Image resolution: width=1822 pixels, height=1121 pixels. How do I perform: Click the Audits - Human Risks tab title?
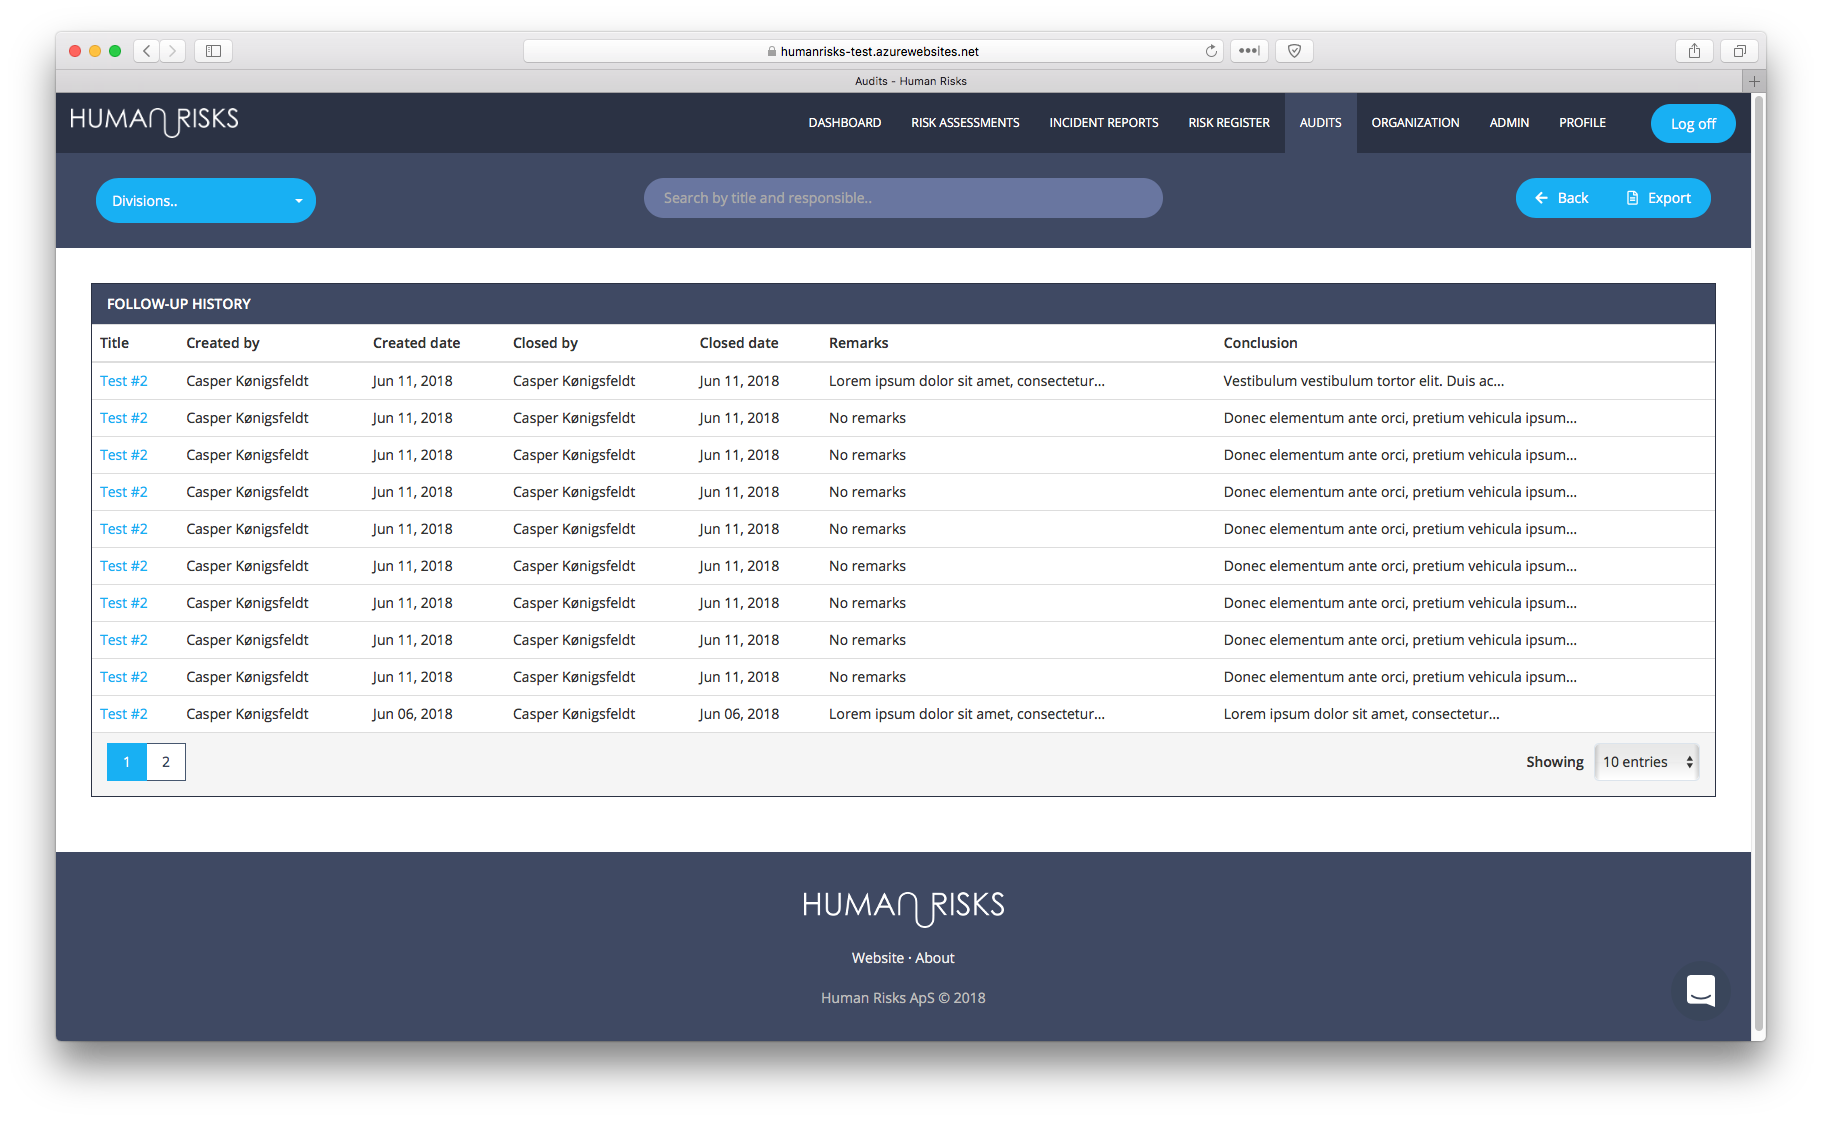point(910,81)
